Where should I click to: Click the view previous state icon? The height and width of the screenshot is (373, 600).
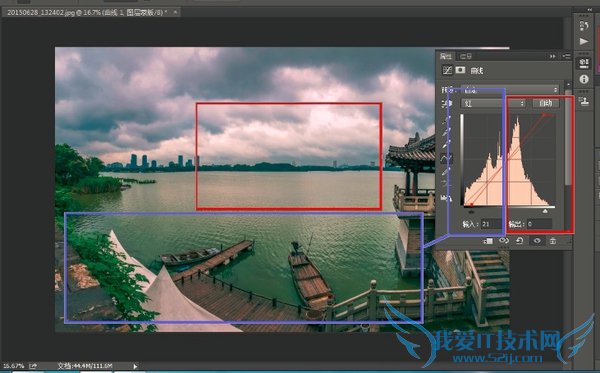click(x=504, y=241)
